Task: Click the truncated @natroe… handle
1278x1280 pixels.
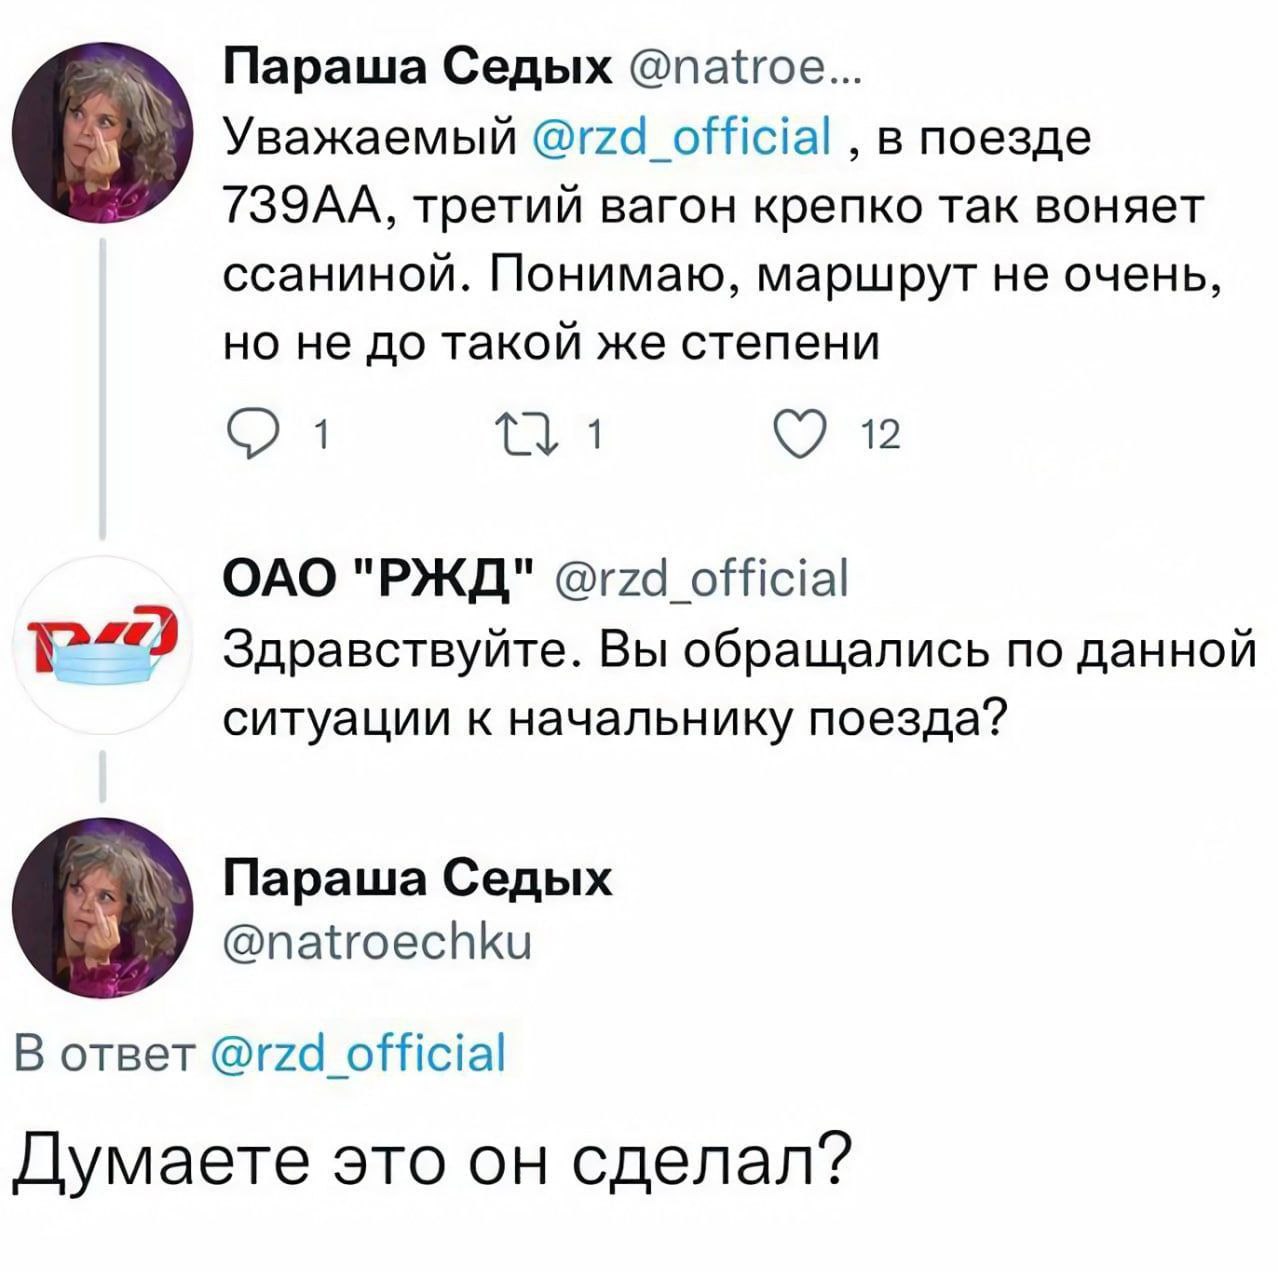Action: coord(738,72)
